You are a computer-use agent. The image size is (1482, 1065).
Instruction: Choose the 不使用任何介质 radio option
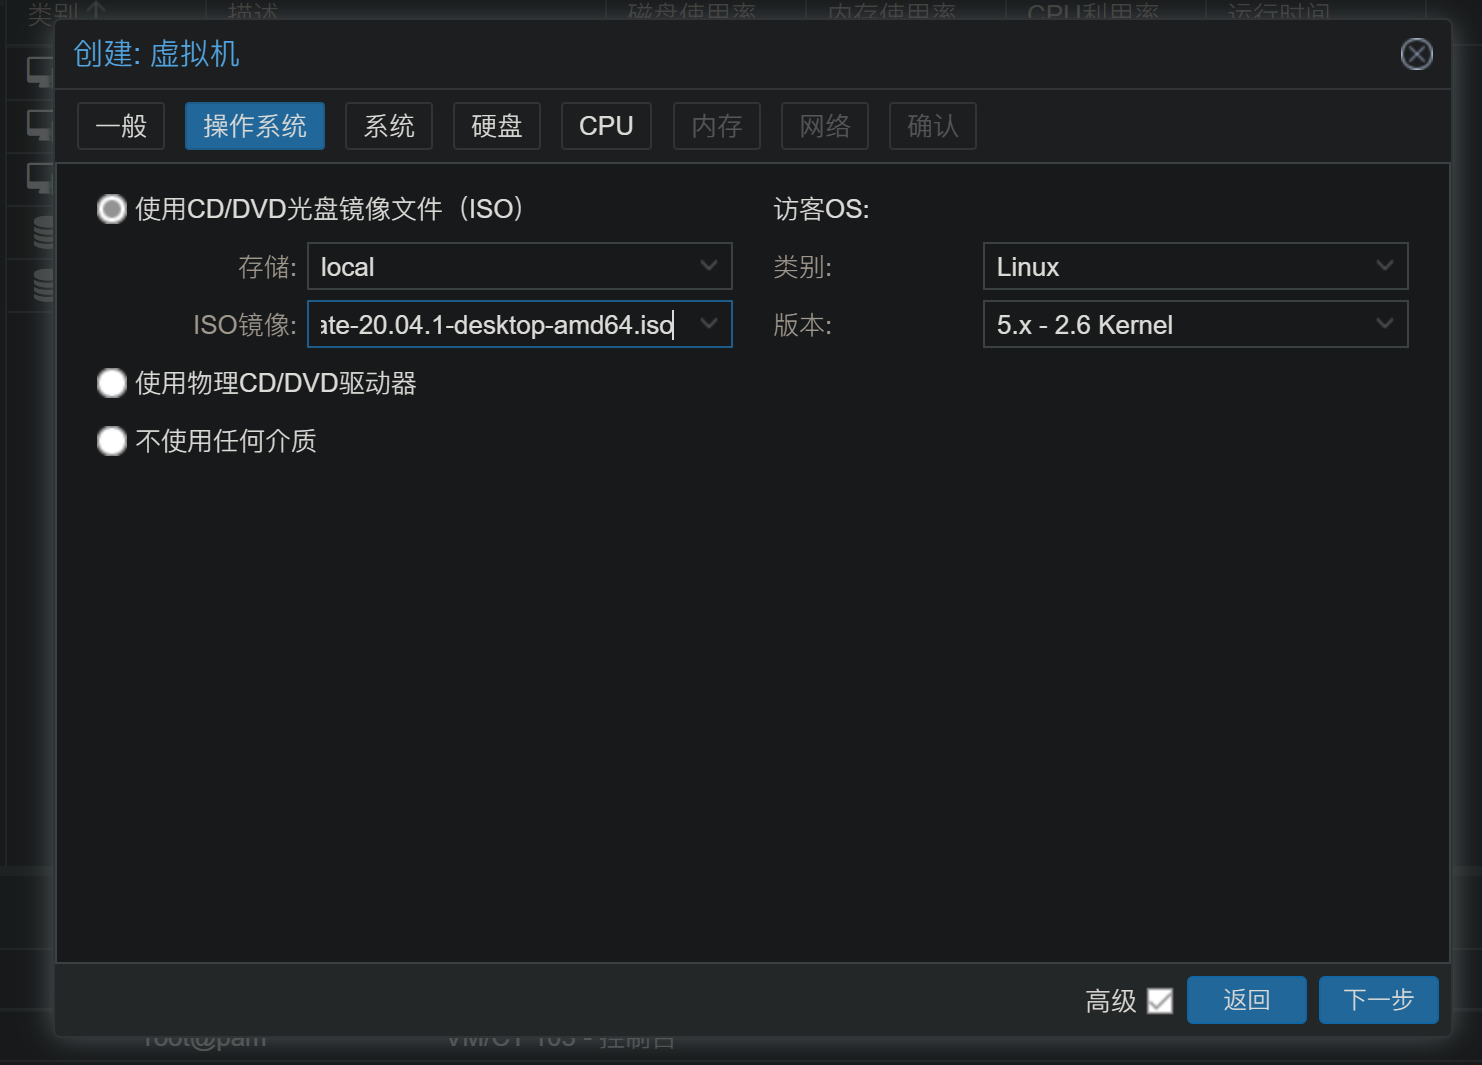coord(112,441)
